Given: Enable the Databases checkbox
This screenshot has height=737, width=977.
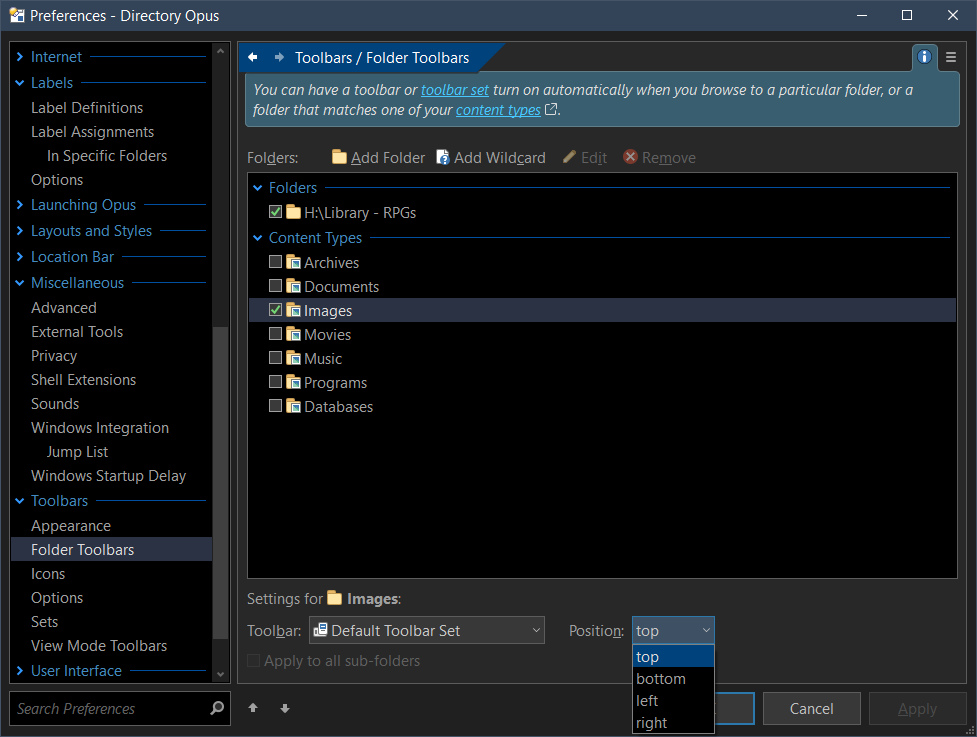Looking at the screenshot, I should (275, 406).
